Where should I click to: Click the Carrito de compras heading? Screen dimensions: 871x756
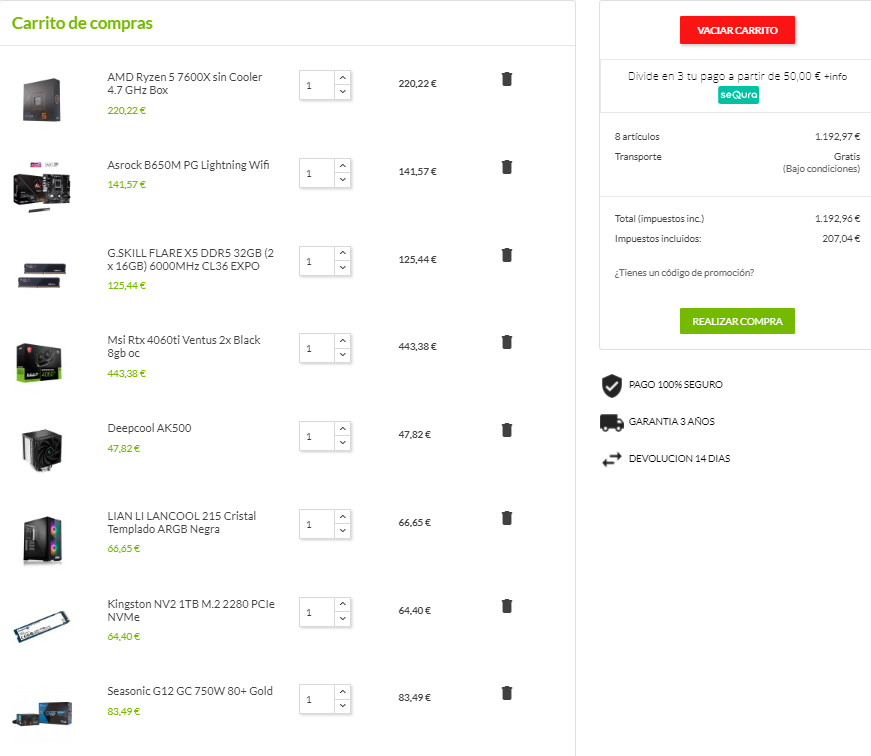(82, 23)
